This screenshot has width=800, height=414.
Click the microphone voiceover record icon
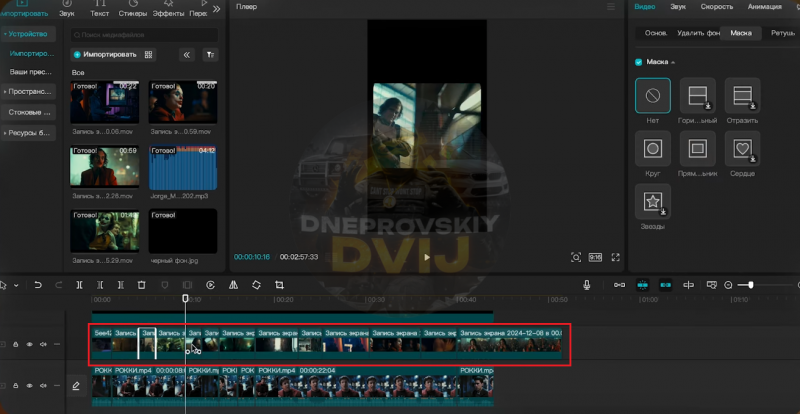(x=587, y=285)
